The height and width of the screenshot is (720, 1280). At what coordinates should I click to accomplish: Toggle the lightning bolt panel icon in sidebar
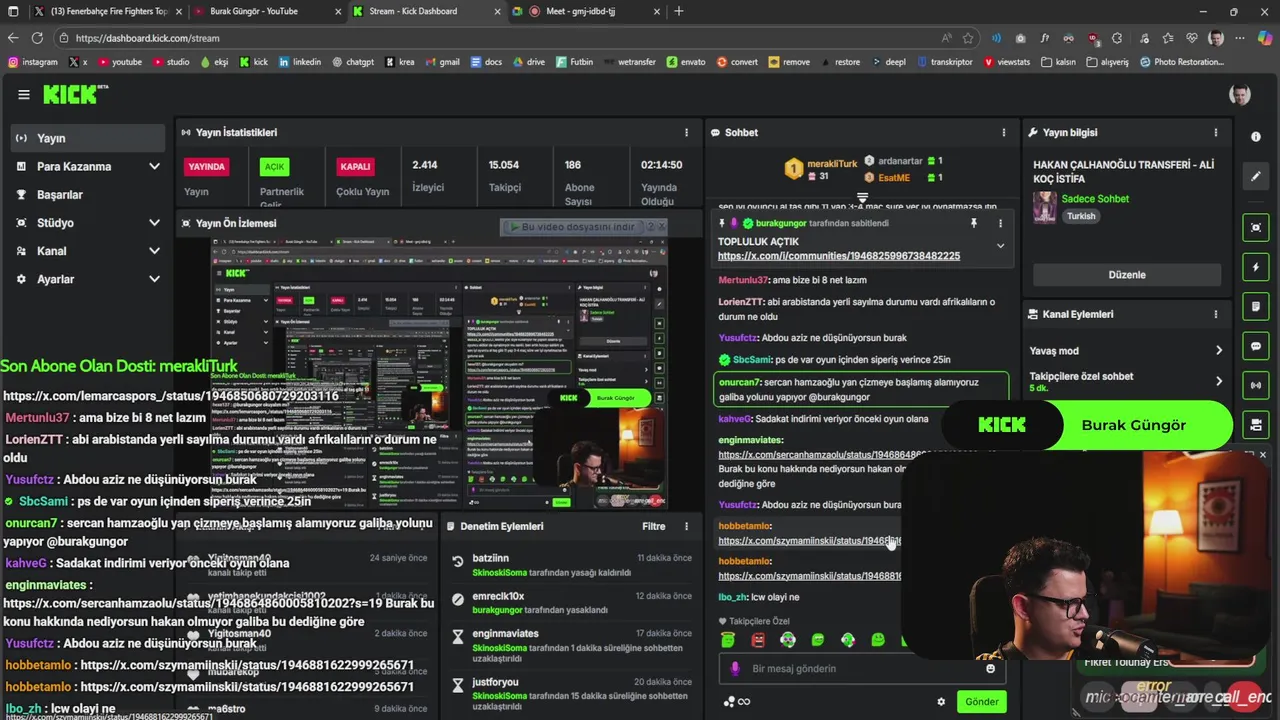[x=1256, y=267]
